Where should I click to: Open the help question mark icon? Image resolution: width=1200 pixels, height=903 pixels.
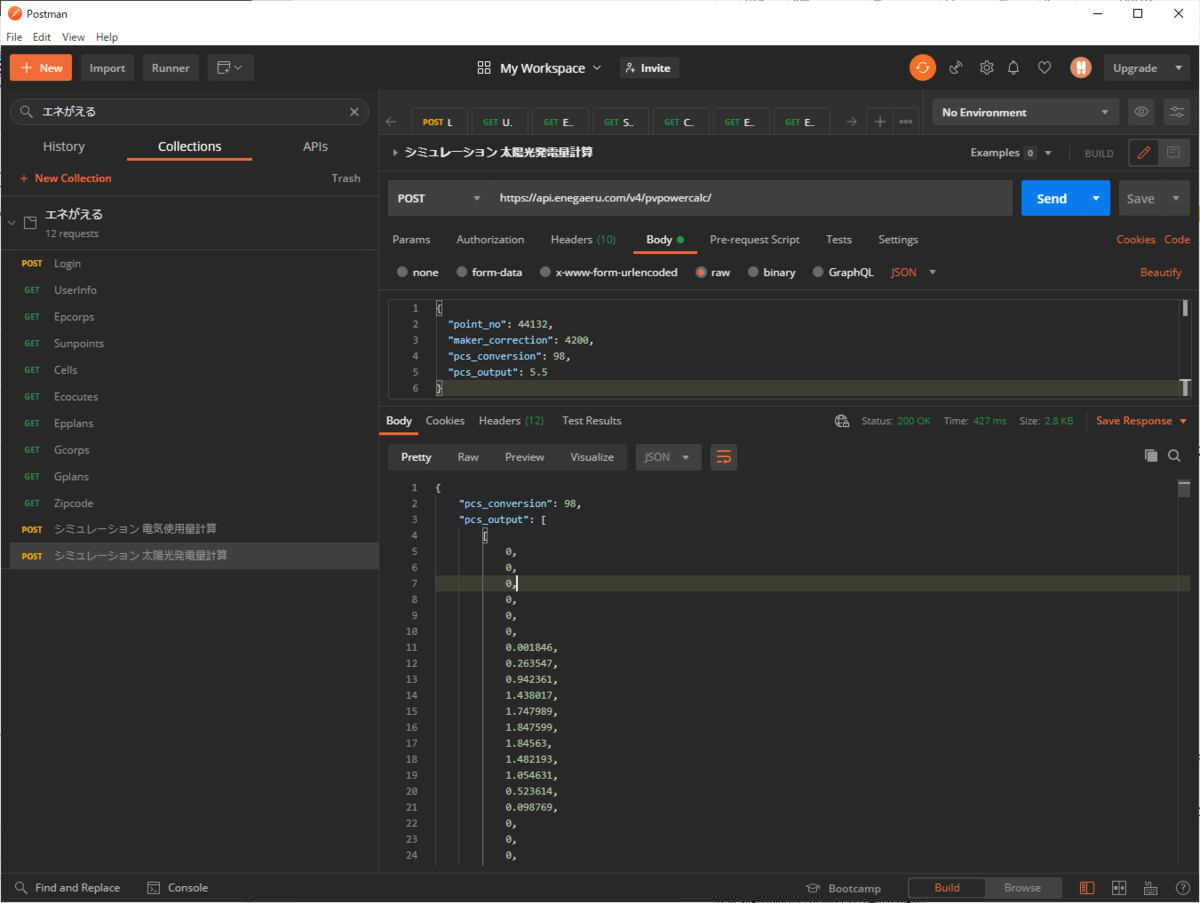pyautogui.click(x=1182, y=888)
